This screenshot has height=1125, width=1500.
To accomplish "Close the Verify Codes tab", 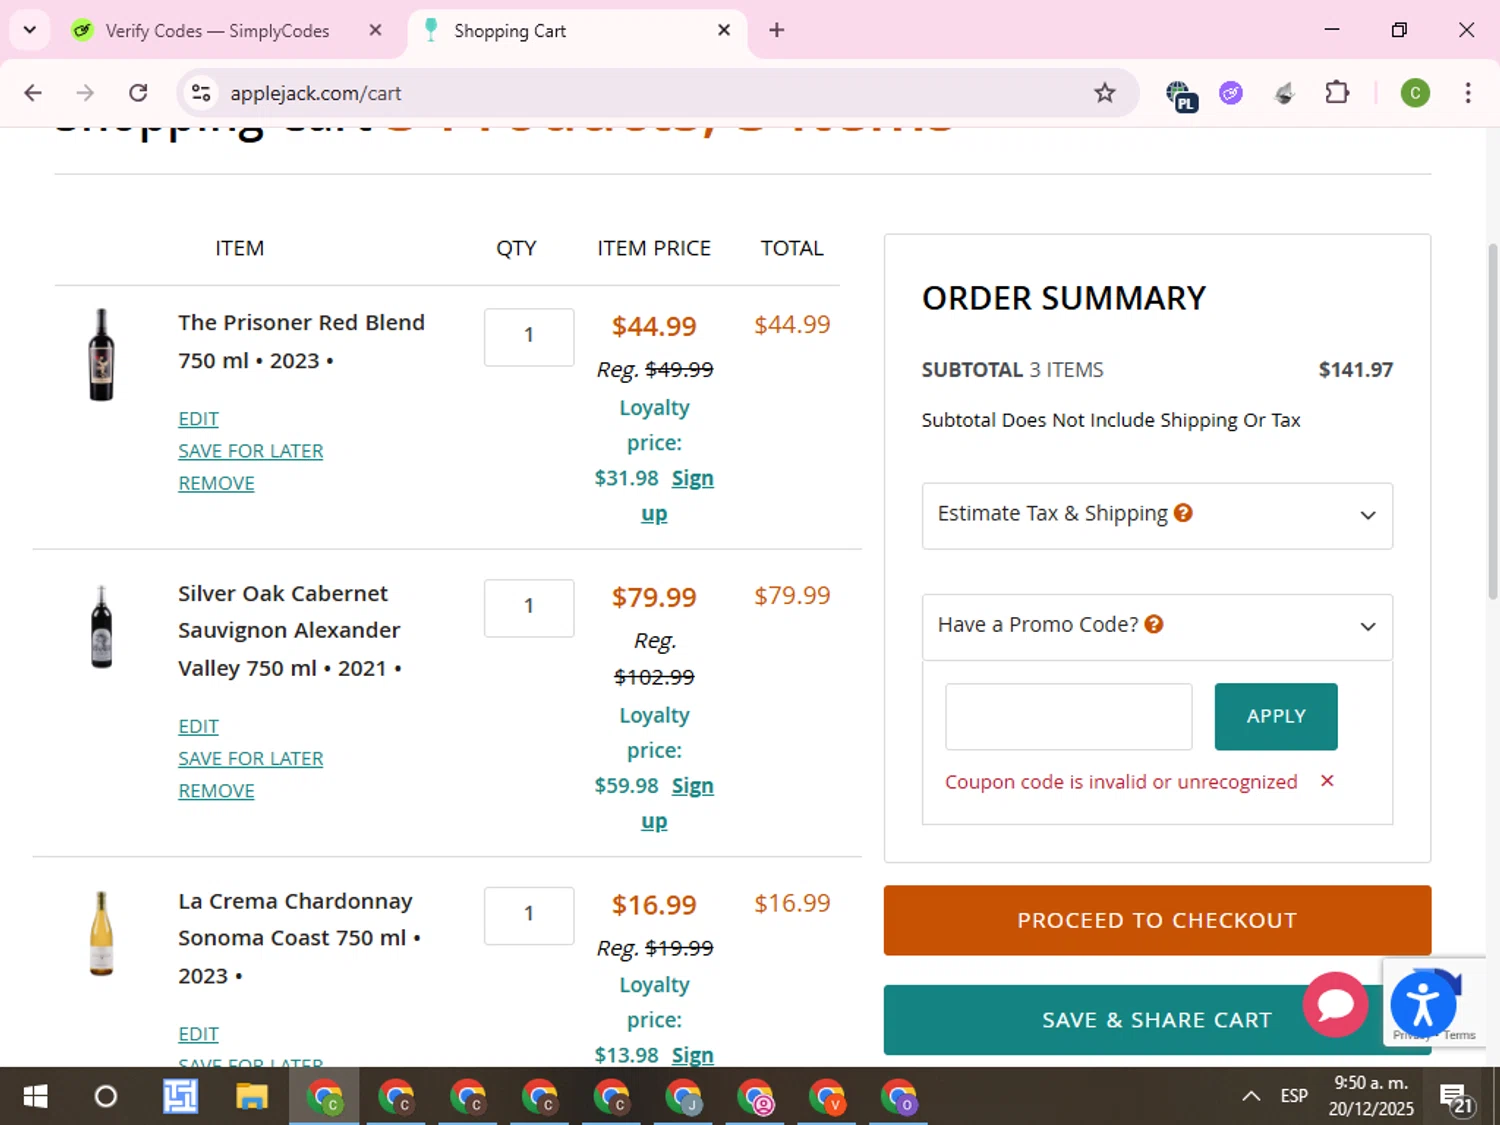I will [375, 30].
